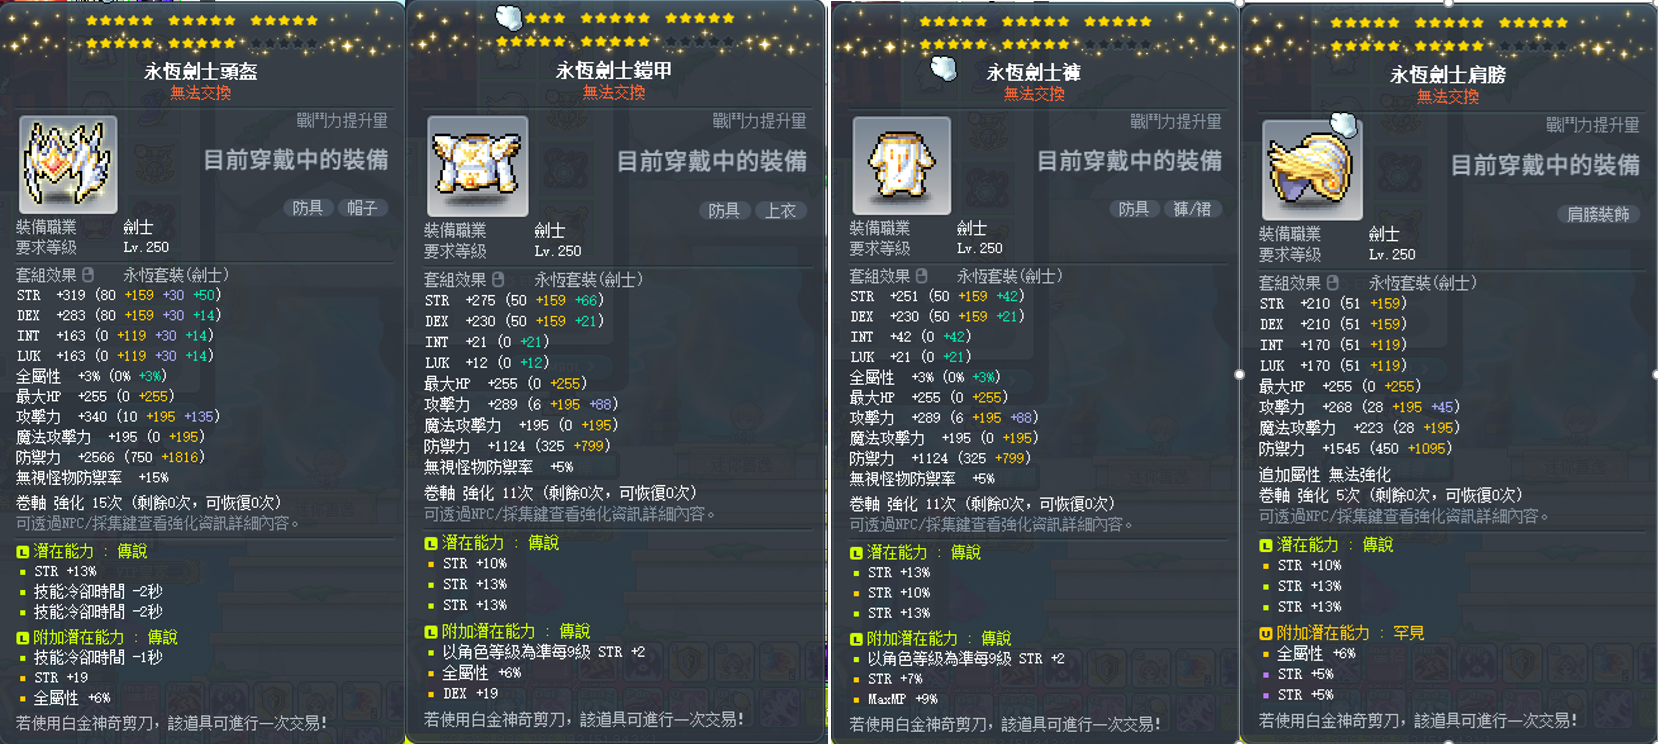Click the 卷軸 強化 15次 line on the helmet
The width and height of the screenshot is (1658, 744).
(x=149, y=503)
